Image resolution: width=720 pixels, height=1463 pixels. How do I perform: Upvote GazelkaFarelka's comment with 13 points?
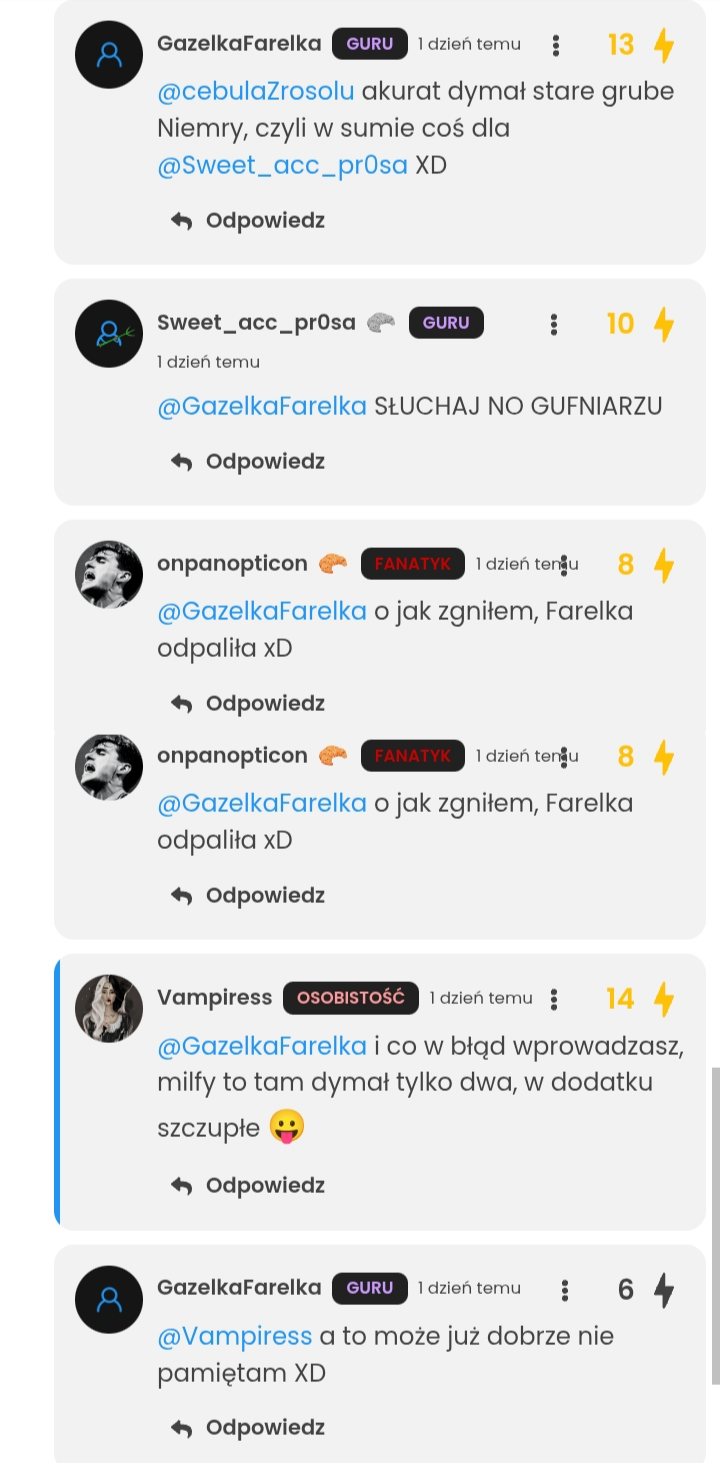click(663, 45)
